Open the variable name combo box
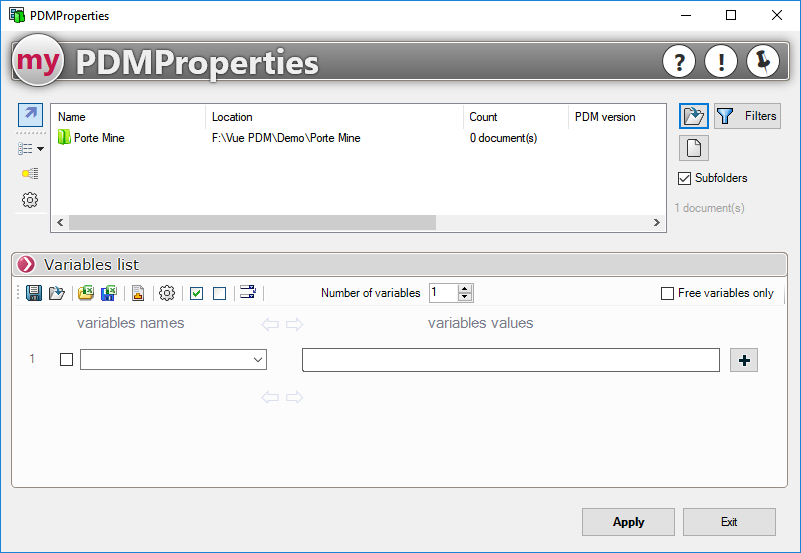Image resolution: width=801 pixels, height=553 pixels. [x=258, y=360]
